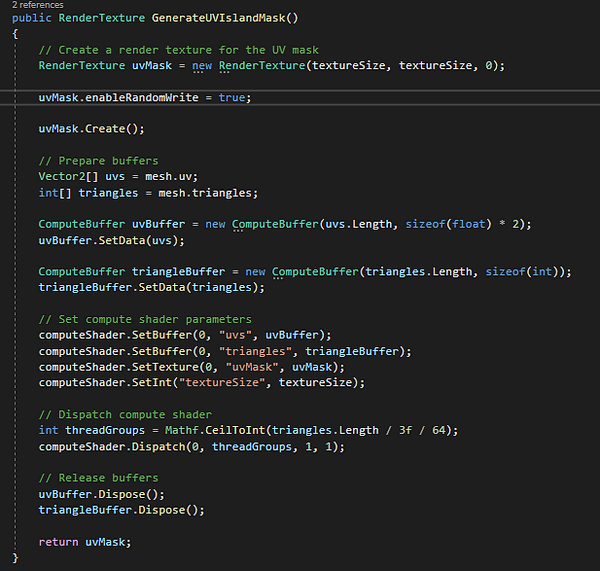Viewport: 600px width, 571px height.
Task: Click the 'Vector2[]' type declaration
Action: [x=68, y=176]
